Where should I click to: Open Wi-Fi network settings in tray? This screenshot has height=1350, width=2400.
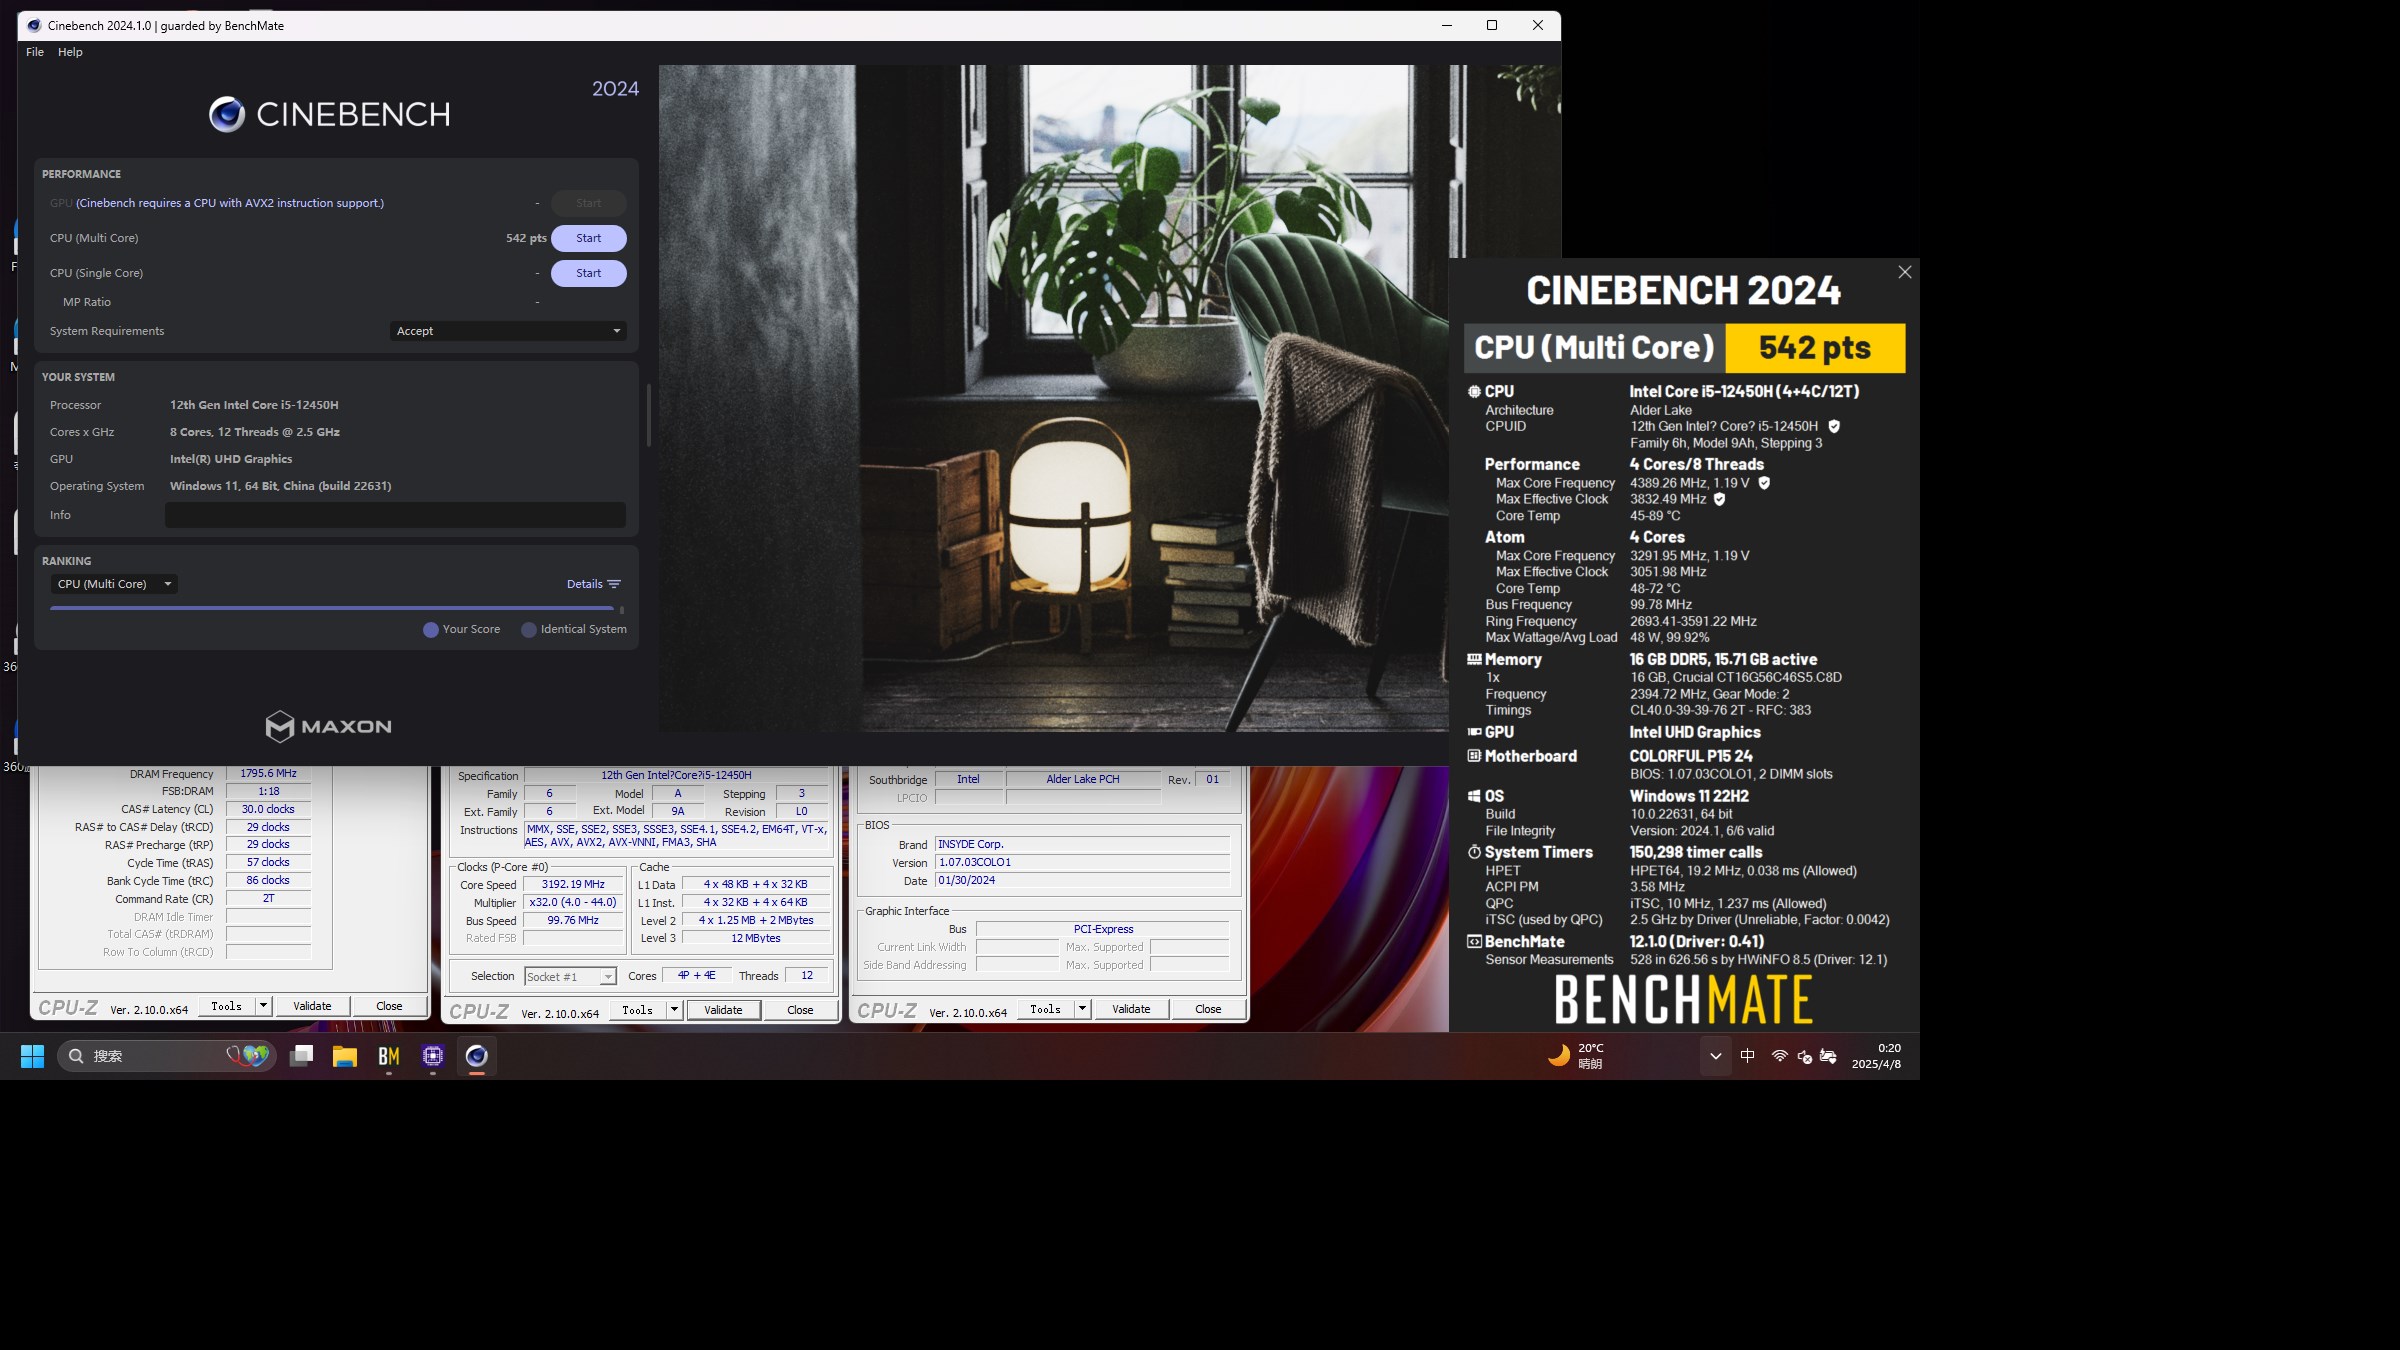click(1780, 1056)
